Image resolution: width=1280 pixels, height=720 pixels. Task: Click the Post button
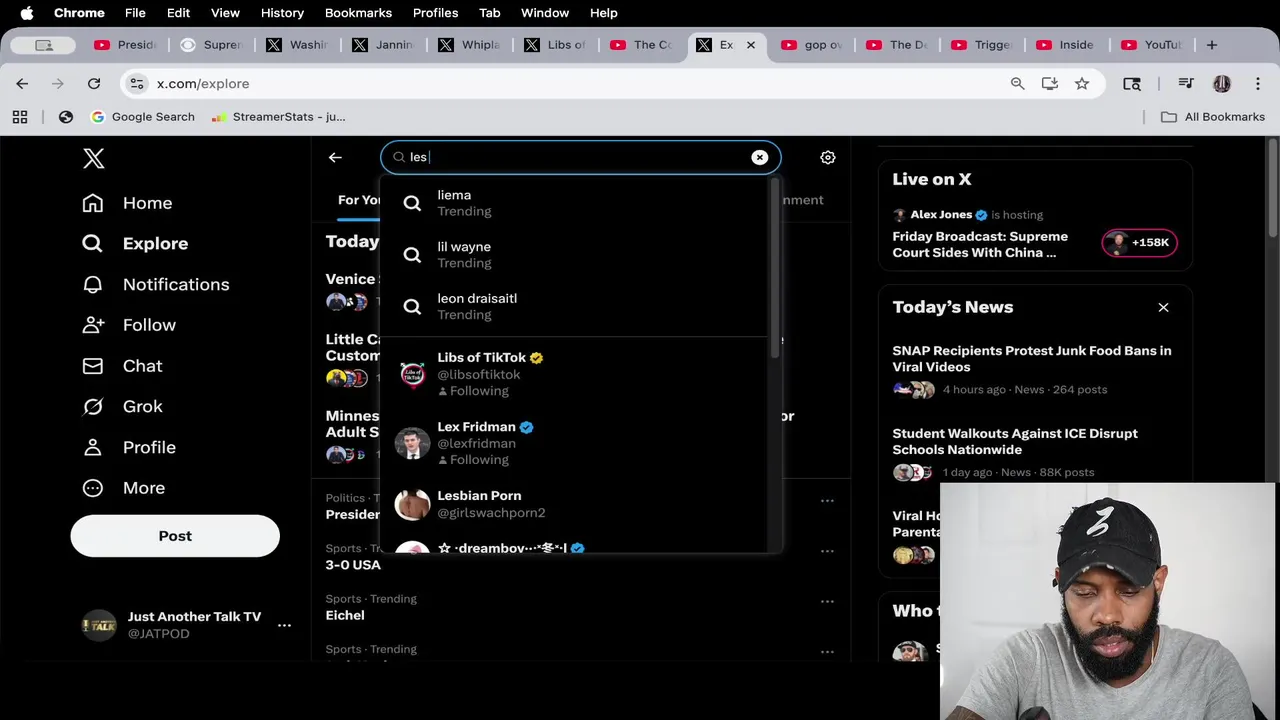175,536
